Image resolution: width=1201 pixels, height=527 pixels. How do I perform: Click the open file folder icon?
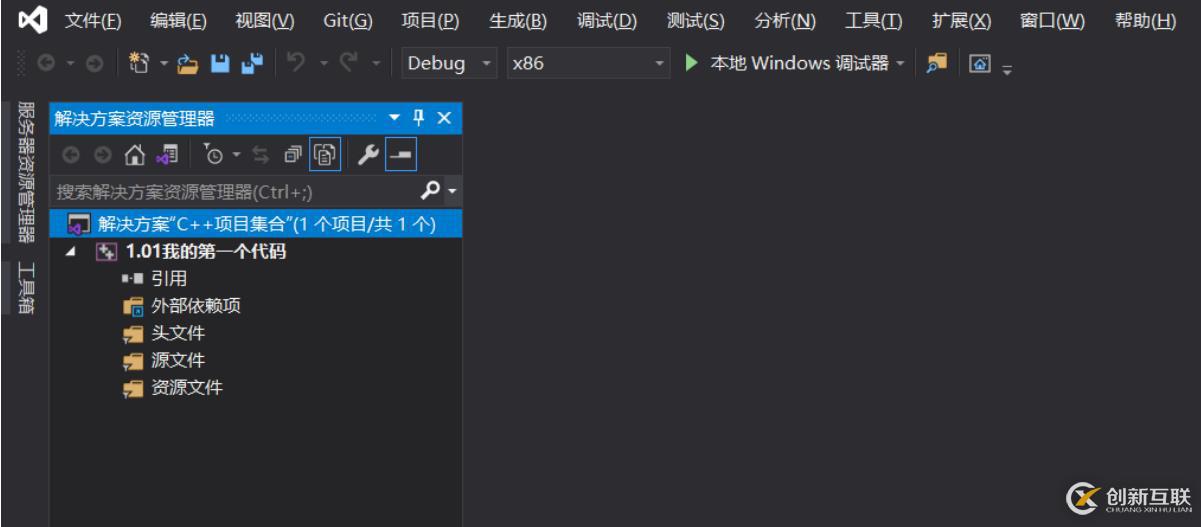188,64
